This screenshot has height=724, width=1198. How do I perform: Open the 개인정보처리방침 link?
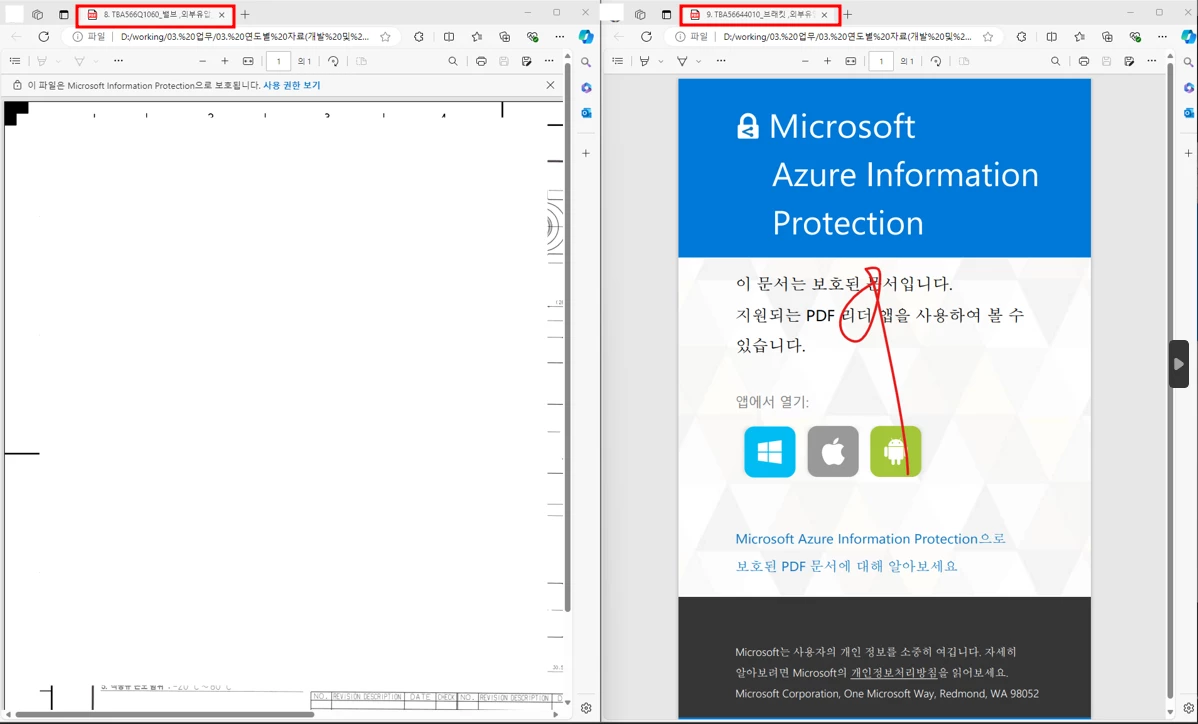click(x=894, y=673)
